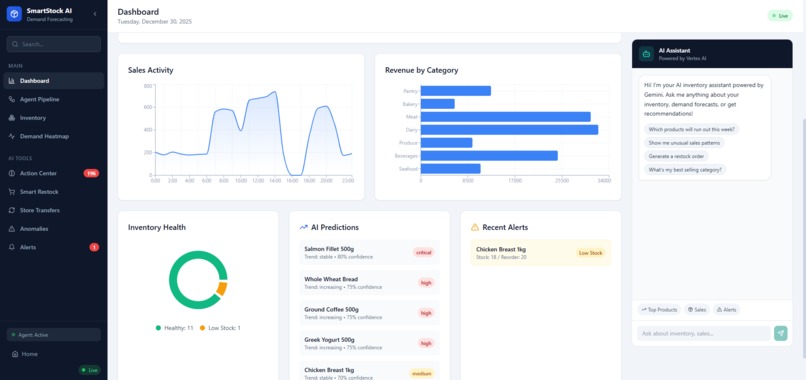Click the 196 badge on Action Center
806x380 pixels.
click(91, 173)
